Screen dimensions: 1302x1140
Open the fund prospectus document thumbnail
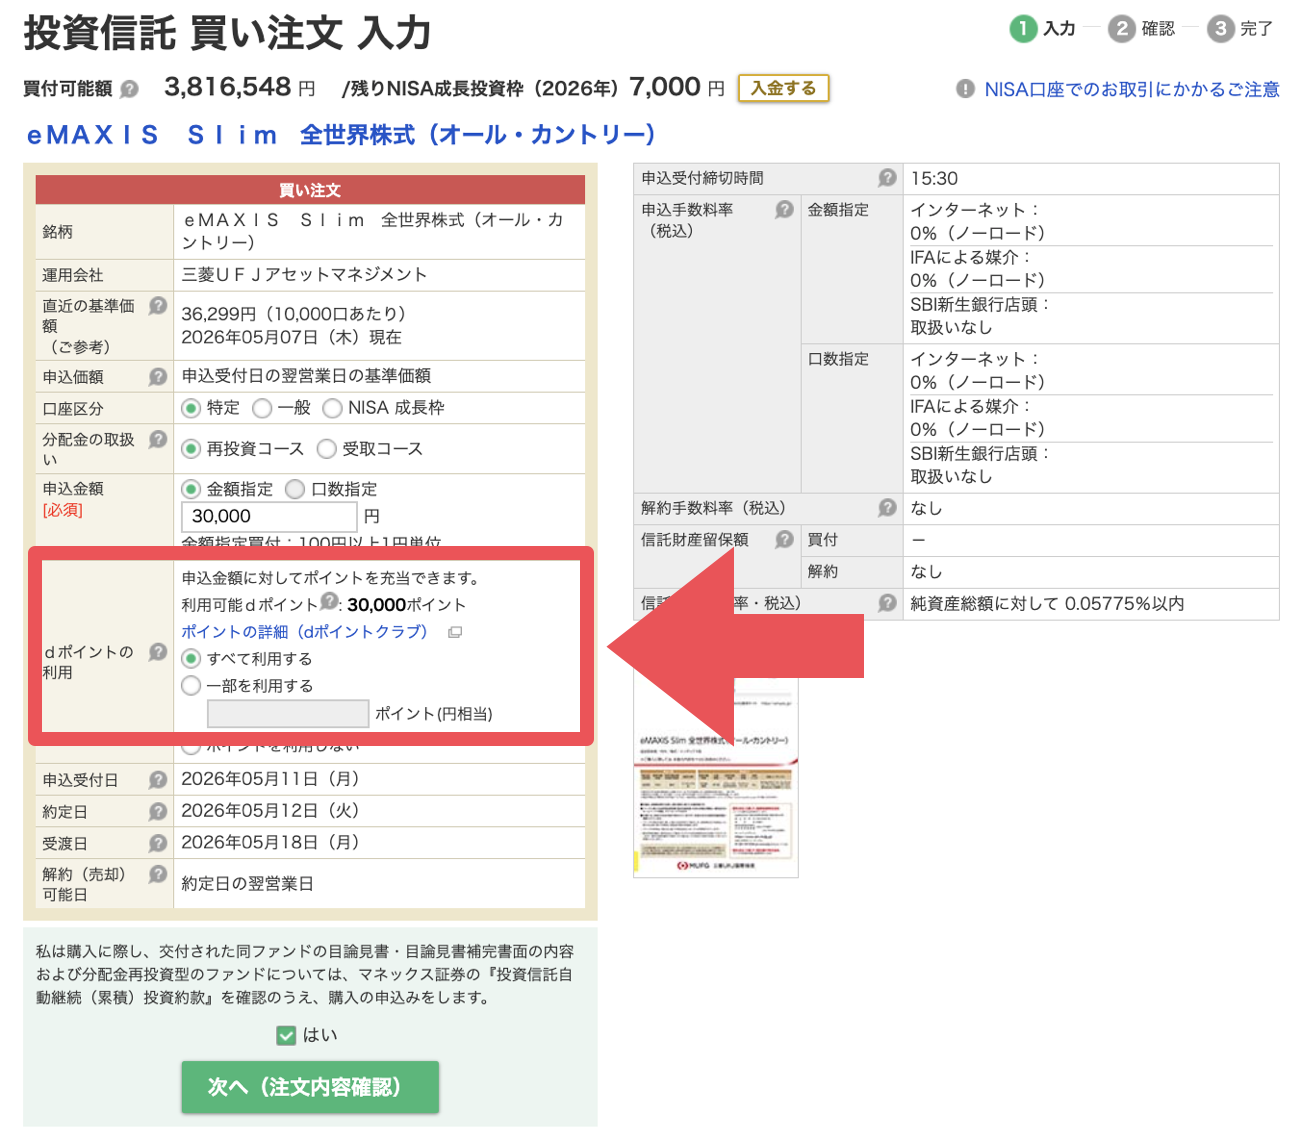(716, 776)
